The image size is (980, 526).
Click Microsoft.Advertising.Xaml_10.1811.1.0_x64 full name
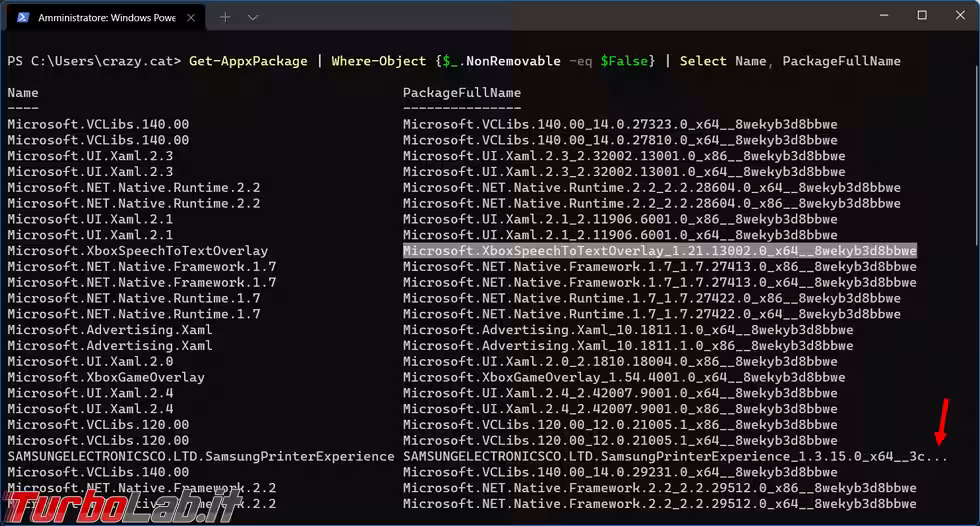(628, 329)
